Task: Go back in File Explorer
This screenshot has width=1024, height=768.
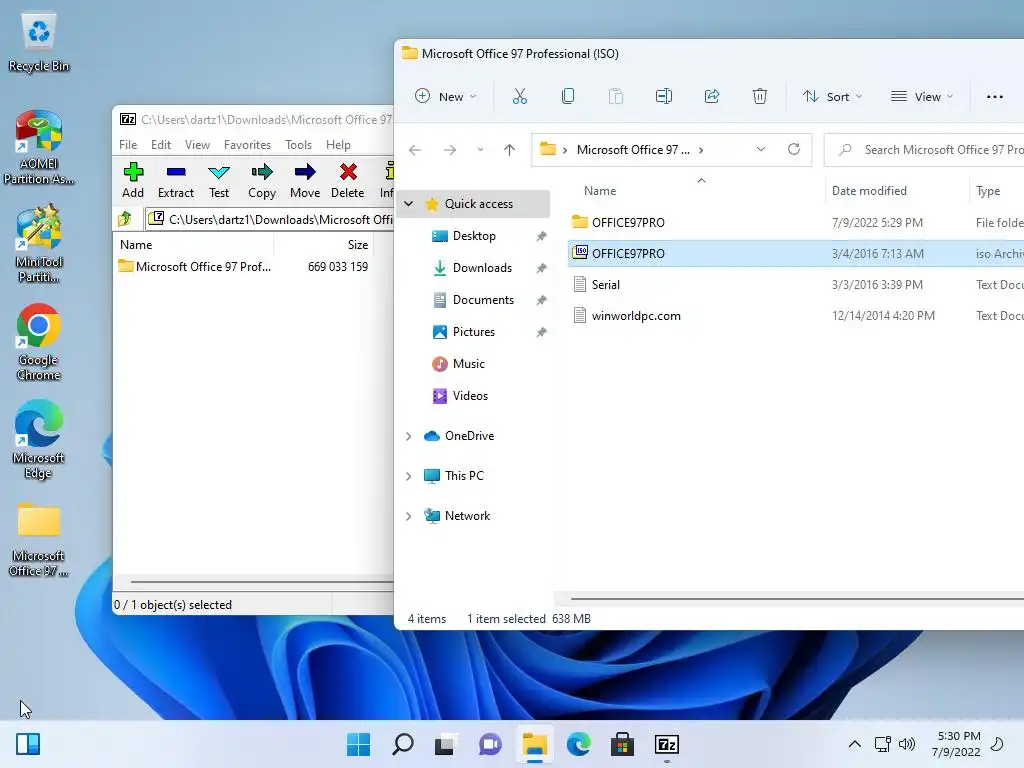Action: pos(415,150)
